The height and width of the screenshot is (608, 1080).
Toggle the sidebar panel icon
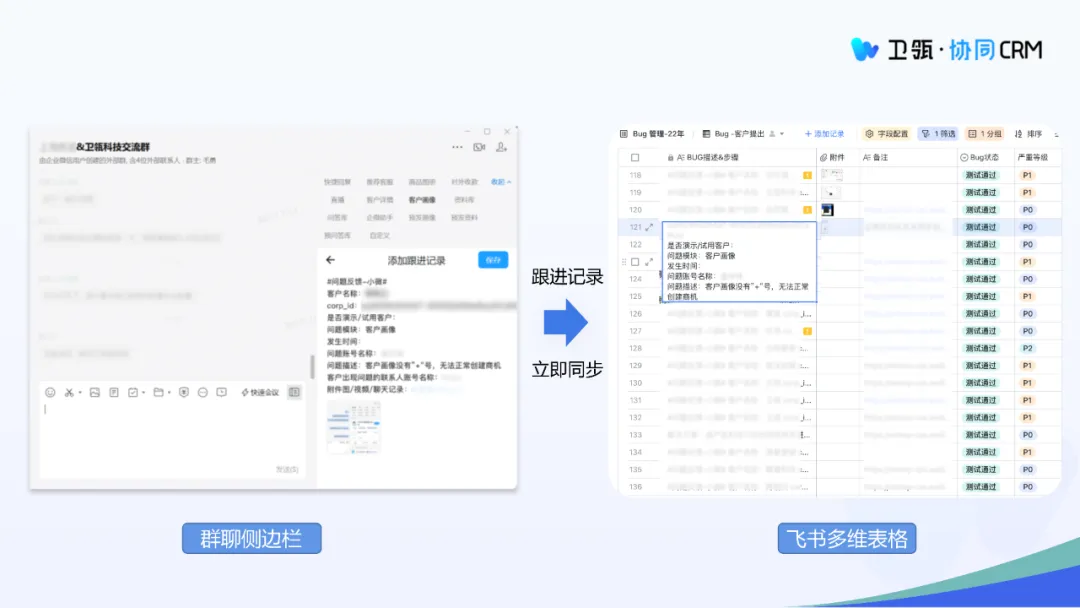click(x=294, y=392)
